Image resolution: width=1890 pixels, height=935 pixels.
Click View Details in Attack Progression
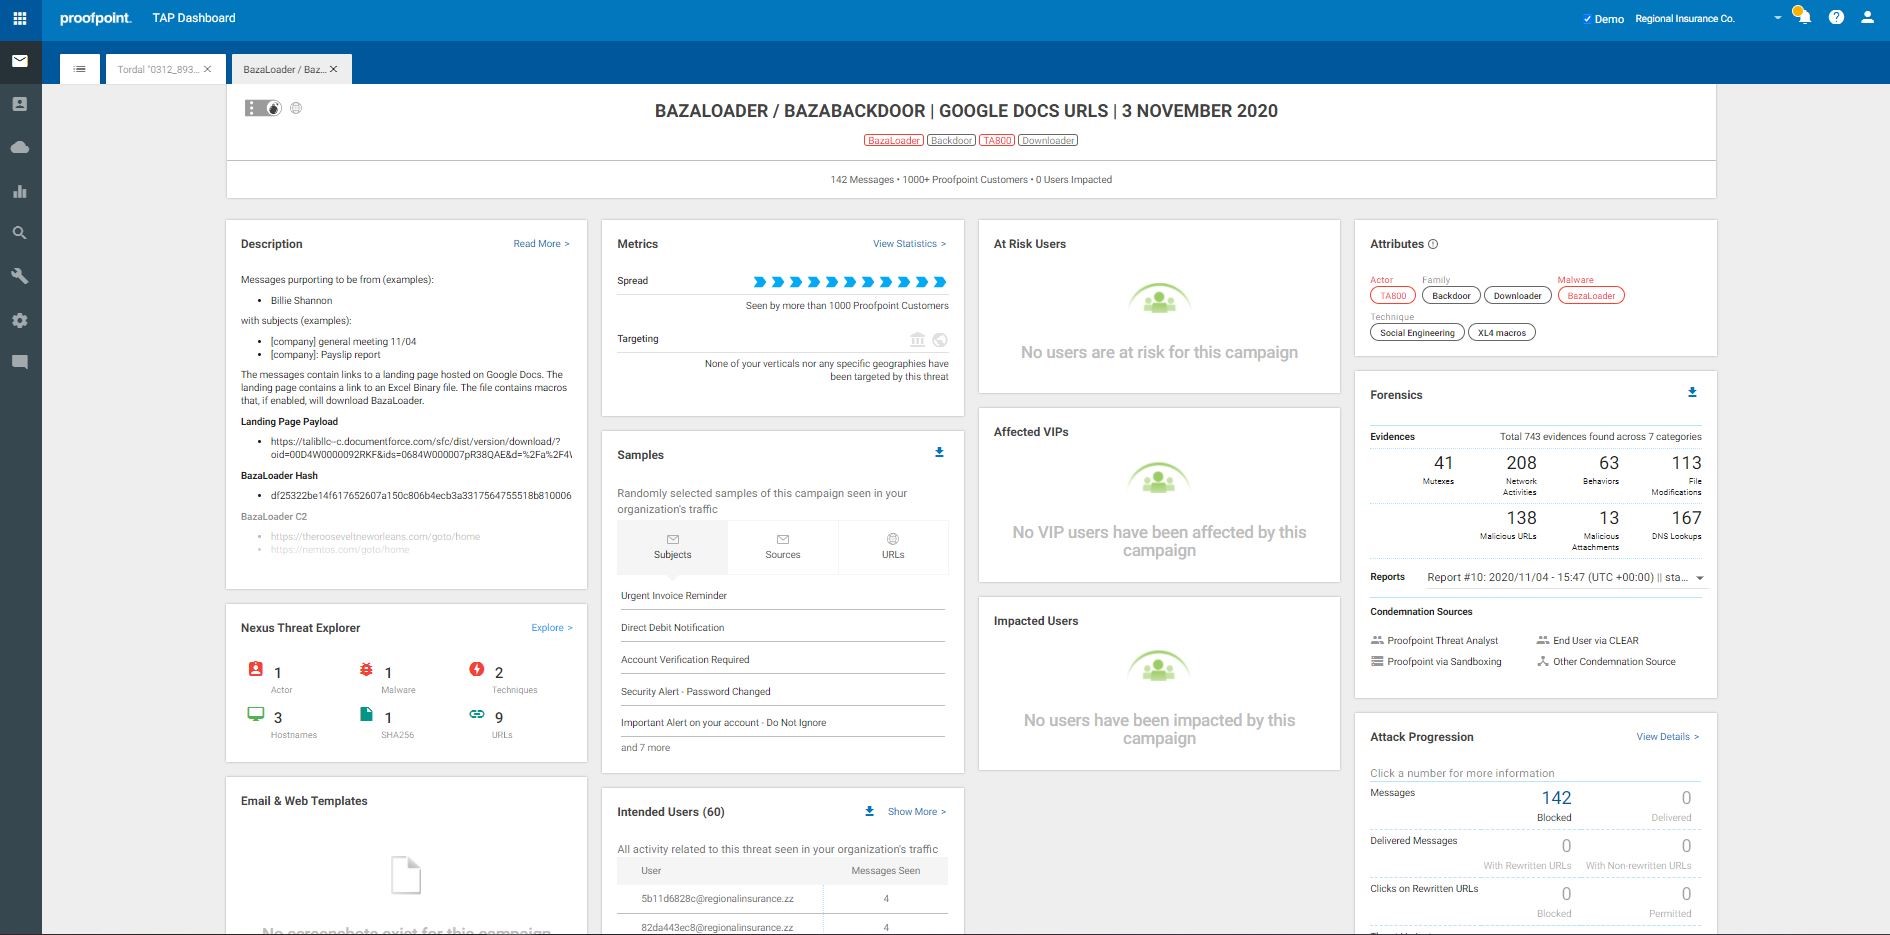(1668, 737)
